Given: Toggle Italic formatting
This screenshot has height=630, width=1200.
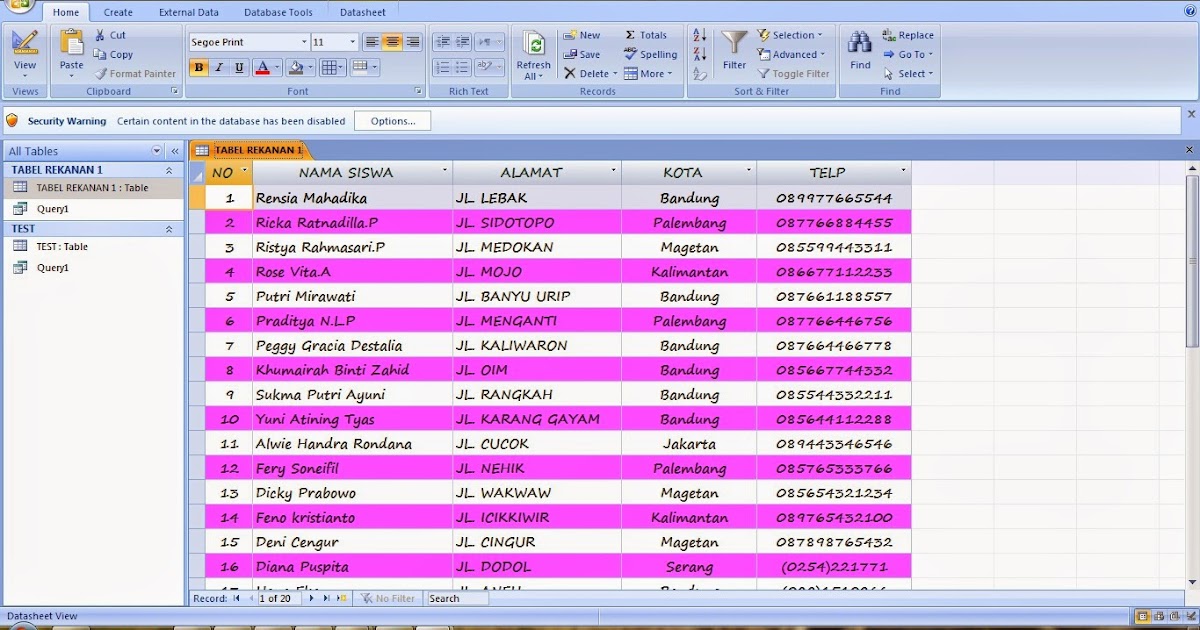Looking at the screenshot, I should [219, 68].
